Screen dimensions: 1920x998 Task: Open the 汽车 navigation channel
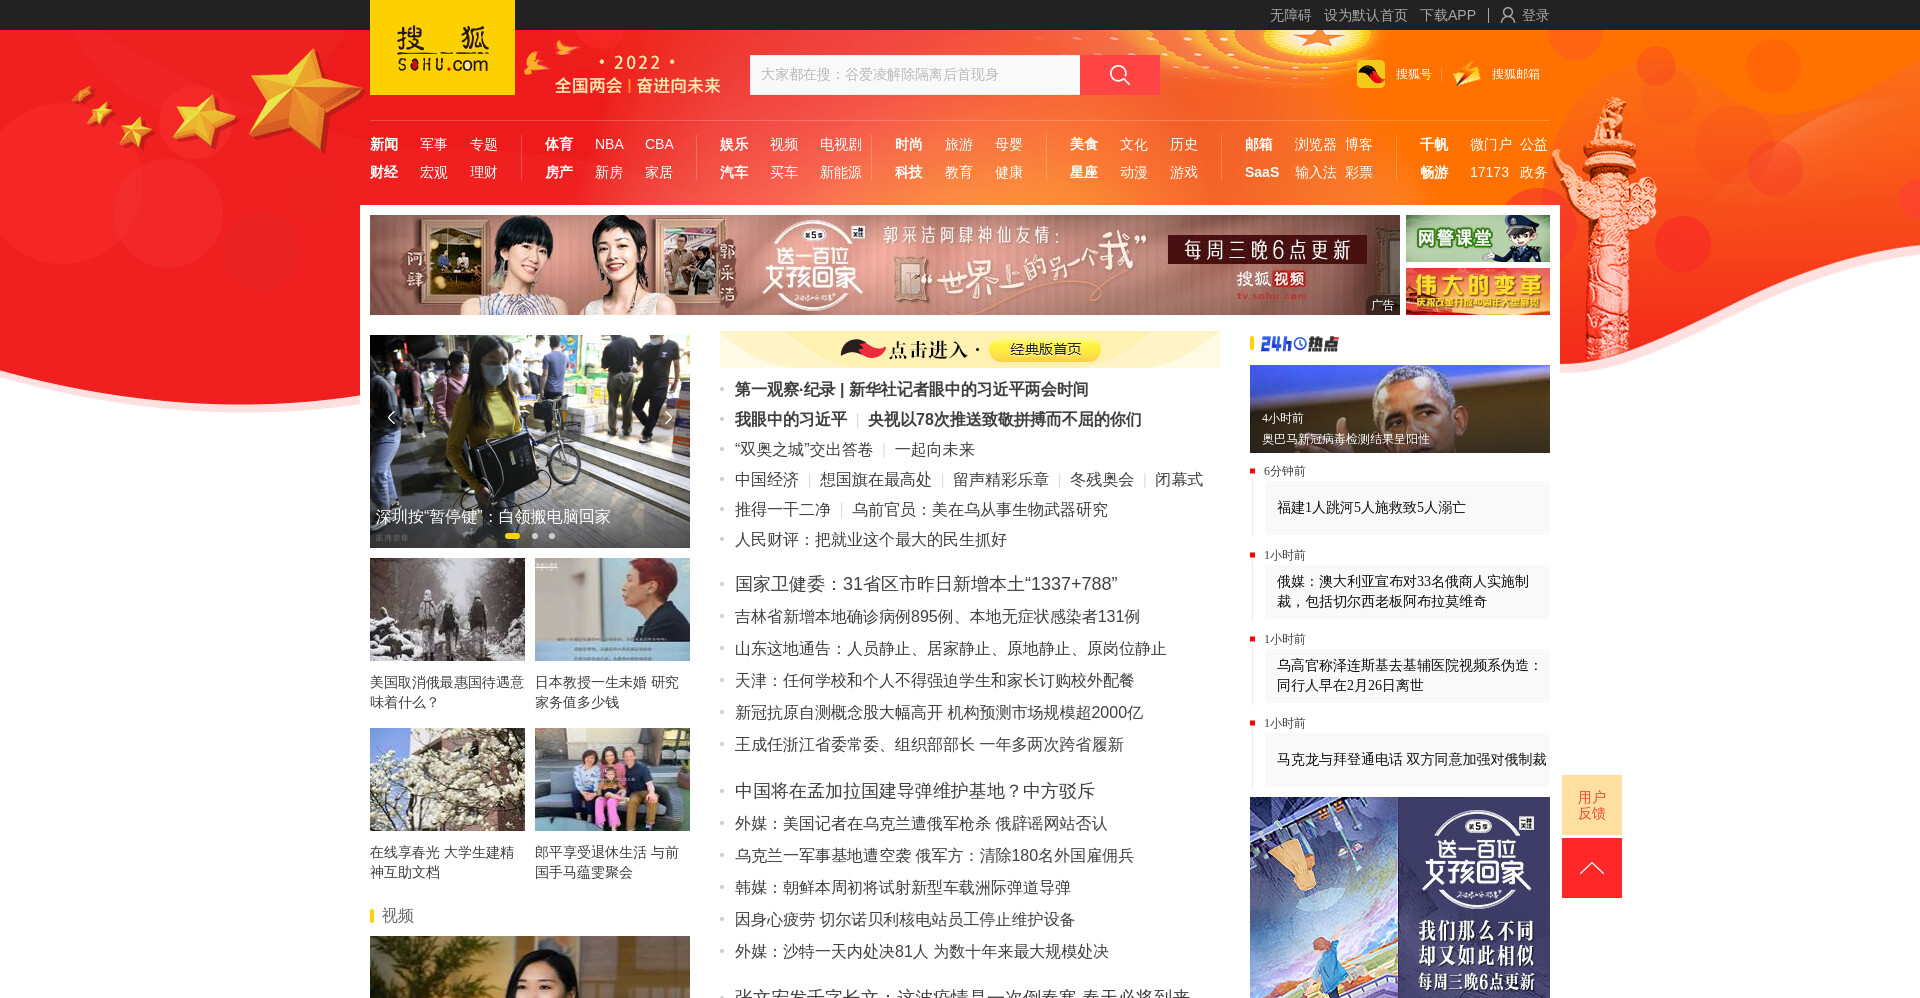click(x=734, y=173)
